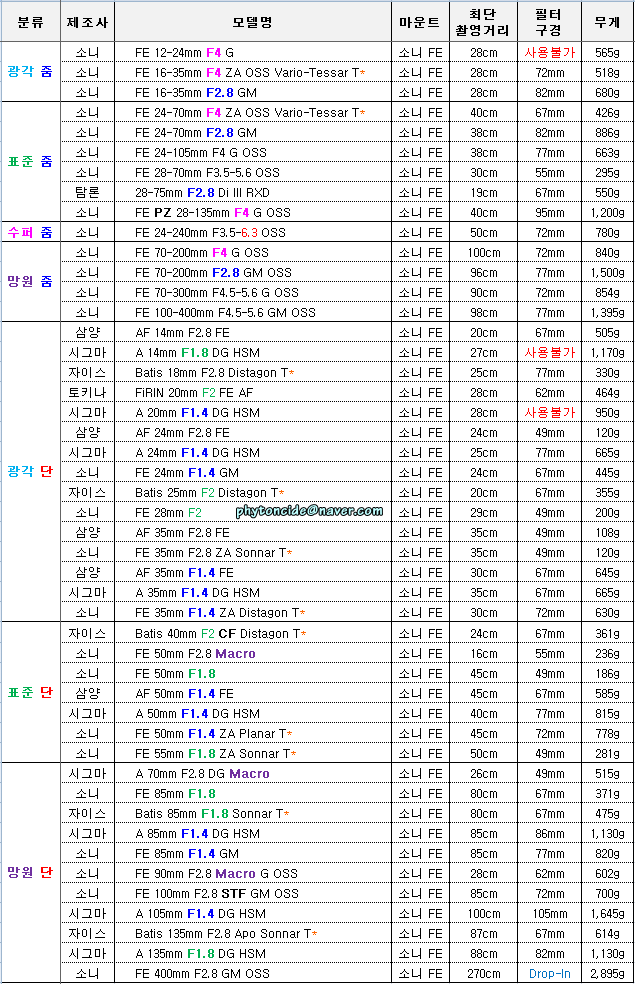Click the 1,645g weight cell

(607, 914)
